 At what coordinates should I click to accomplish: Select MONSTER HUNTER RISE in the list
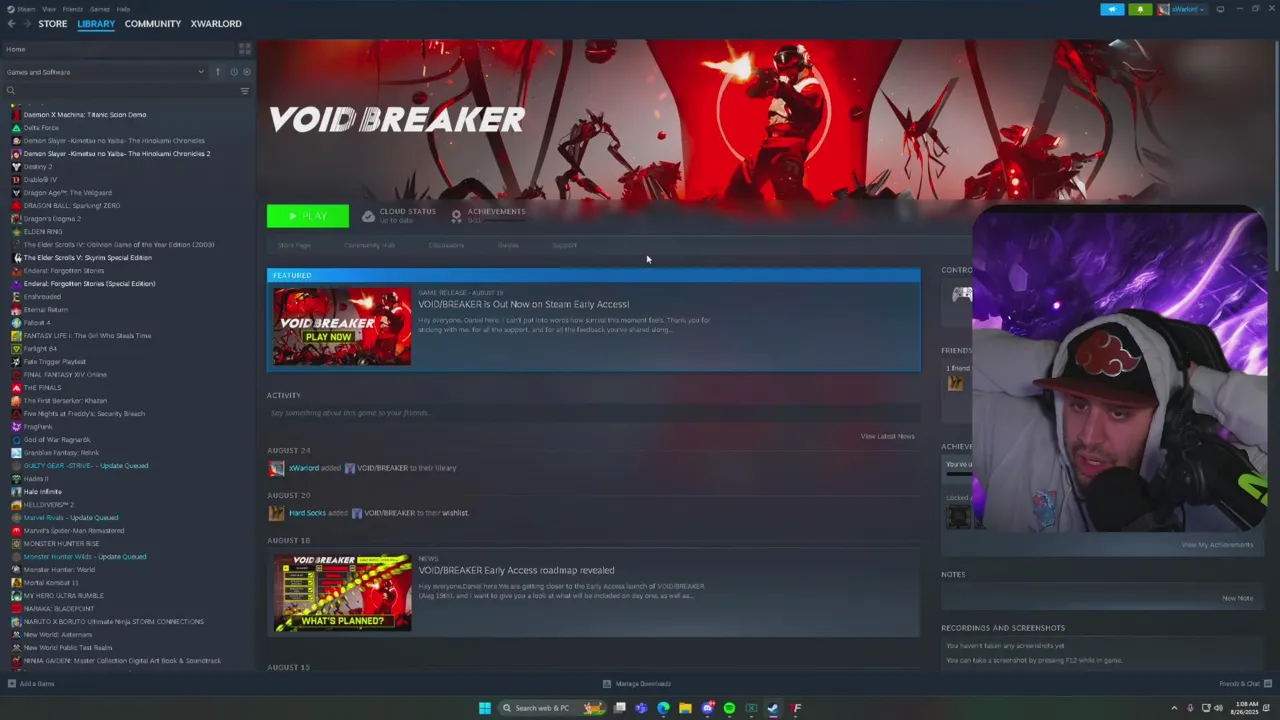tap(61, 544)
